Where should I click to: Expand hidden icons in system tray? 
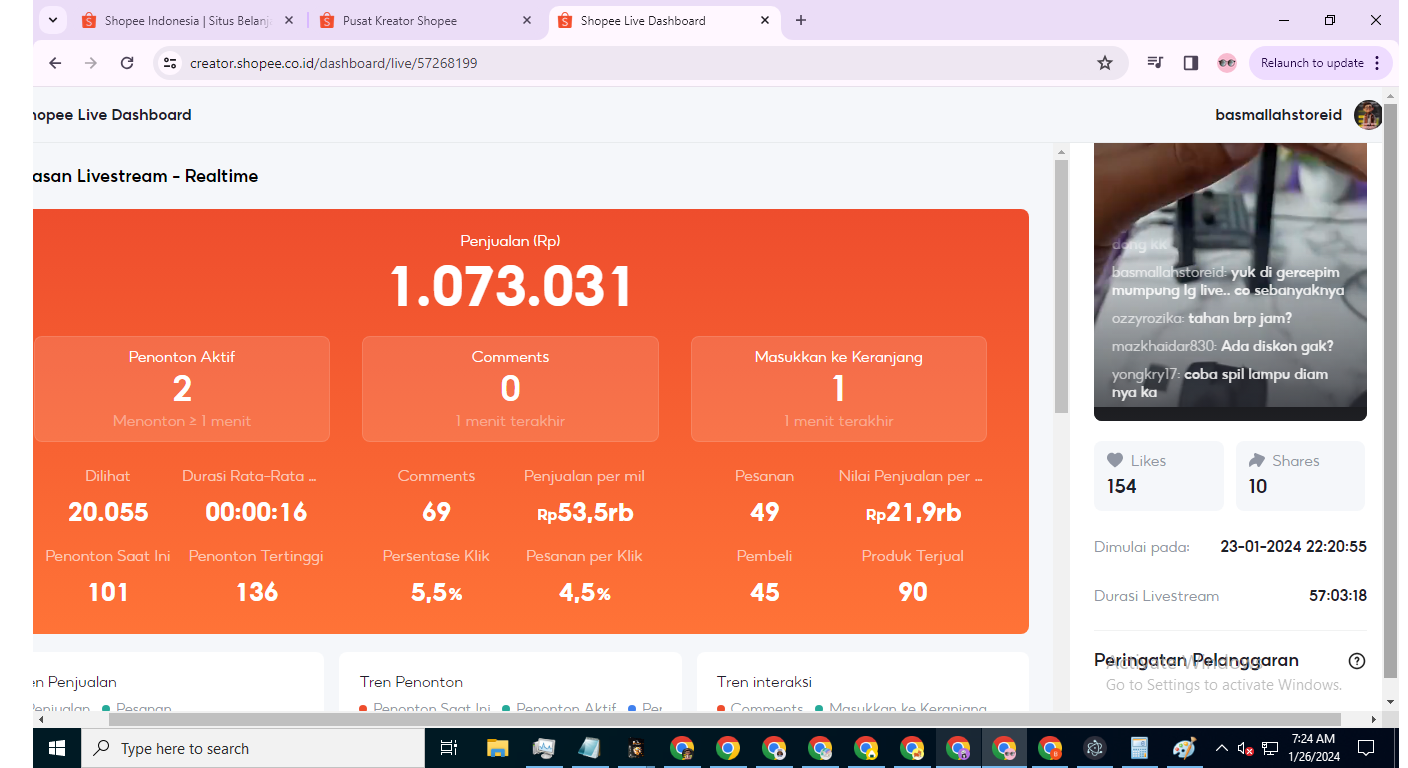point(1222,747)
